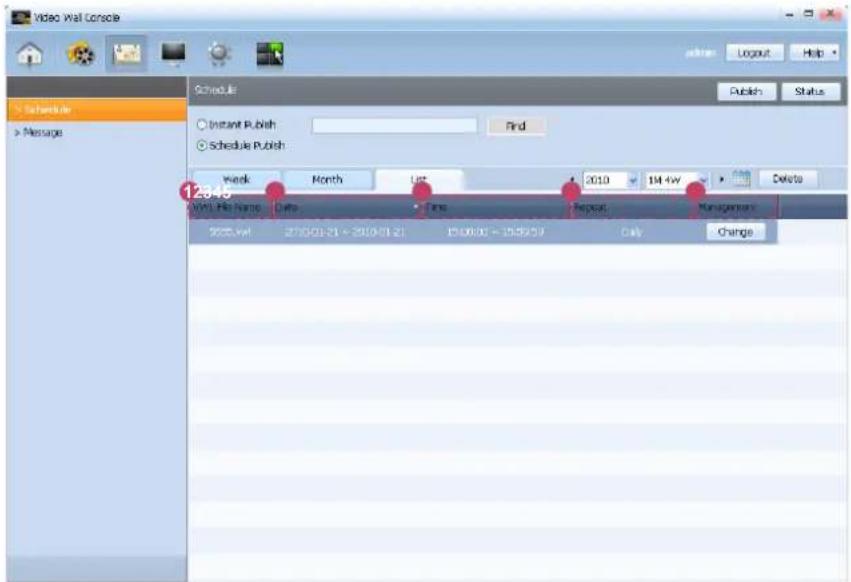Screen dimensions: 851x582
Task: Expand the Help dropdown menu
Action: coord(815,53)
